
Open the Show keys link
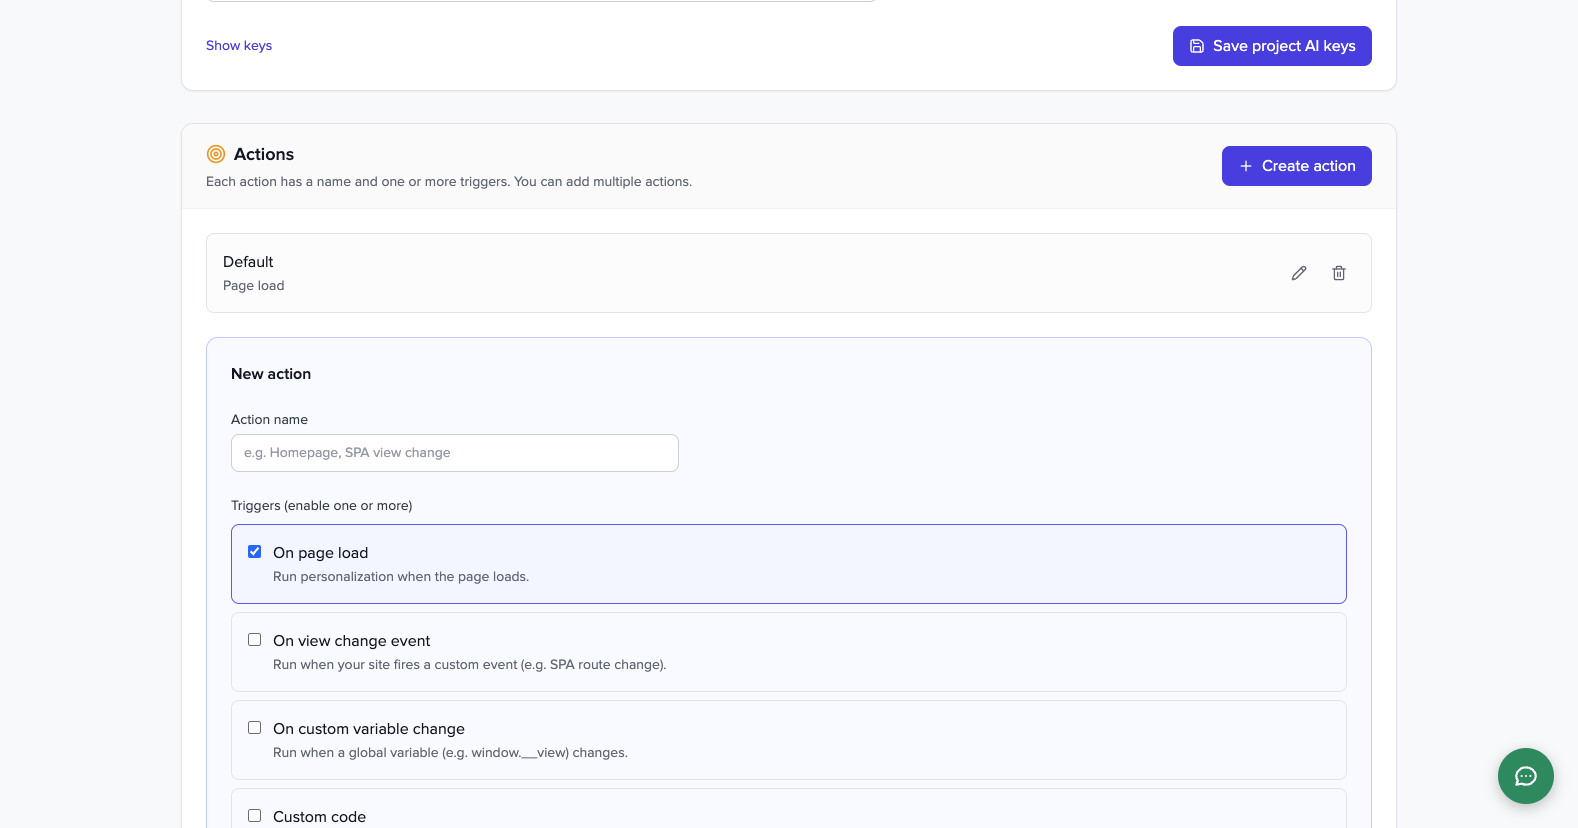[x=238, y=45]
